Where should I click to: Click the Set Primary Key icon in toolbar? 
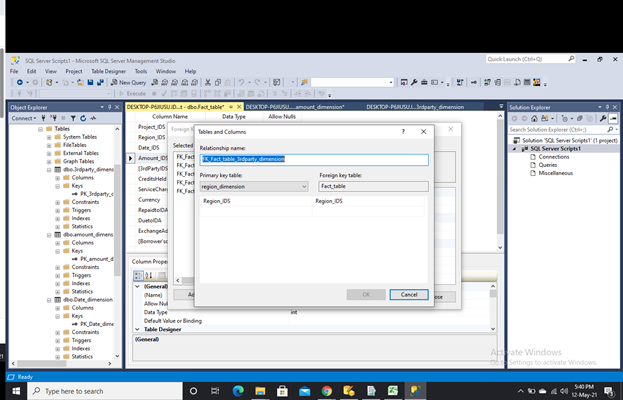point(474,82)
